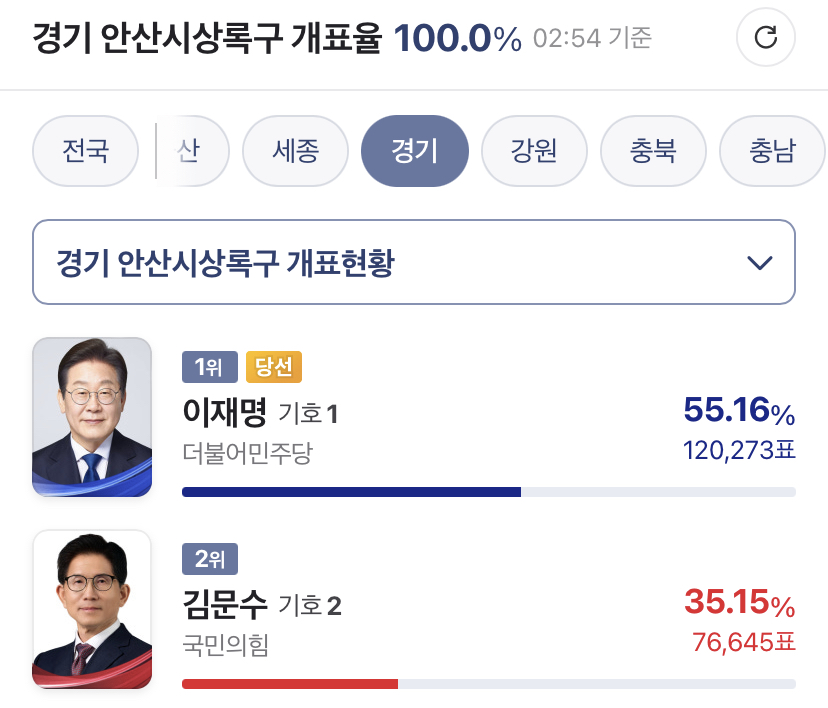Viewport: 828px width, 708px height.
Task: Click the second-place candidate's photo
Action: (x=92, y=609)
